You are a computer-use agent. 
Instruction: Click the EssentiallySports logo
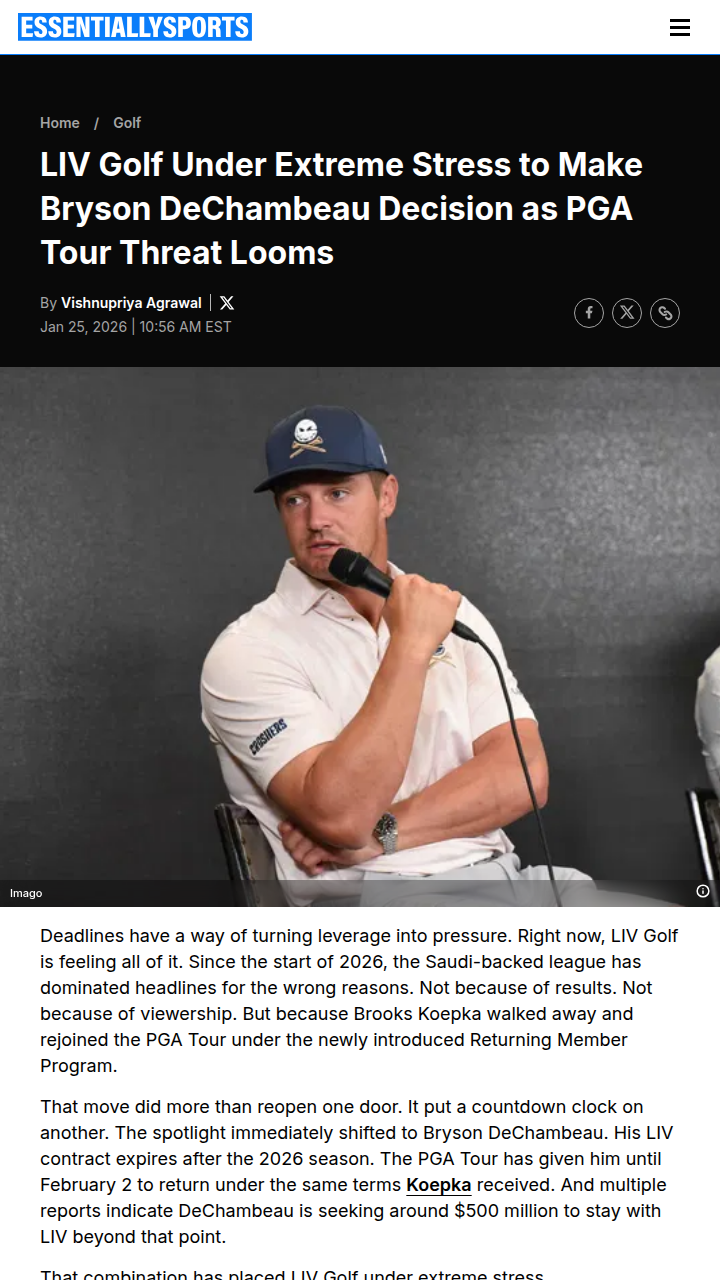click(135, 27)
